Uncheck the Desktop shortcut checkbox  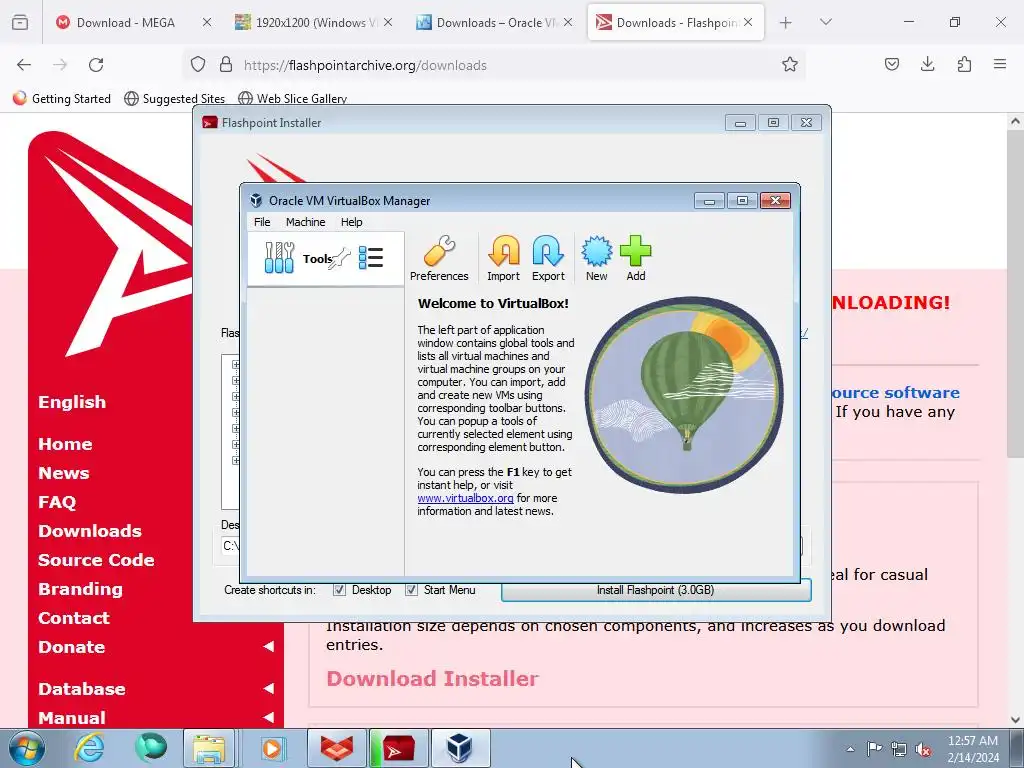tap(339, 590)
